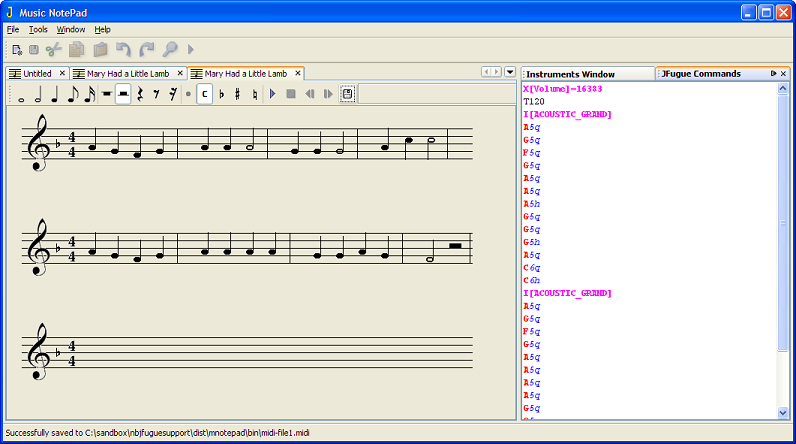Open the document list dropdown arrow

coord(510,72)
